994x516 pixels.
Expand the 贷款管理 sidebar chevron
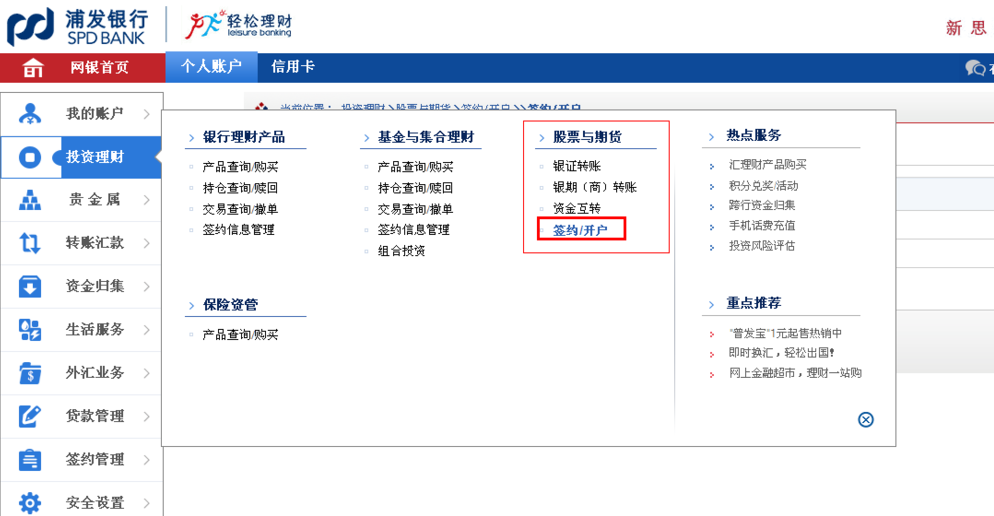(x=147, y=416)
